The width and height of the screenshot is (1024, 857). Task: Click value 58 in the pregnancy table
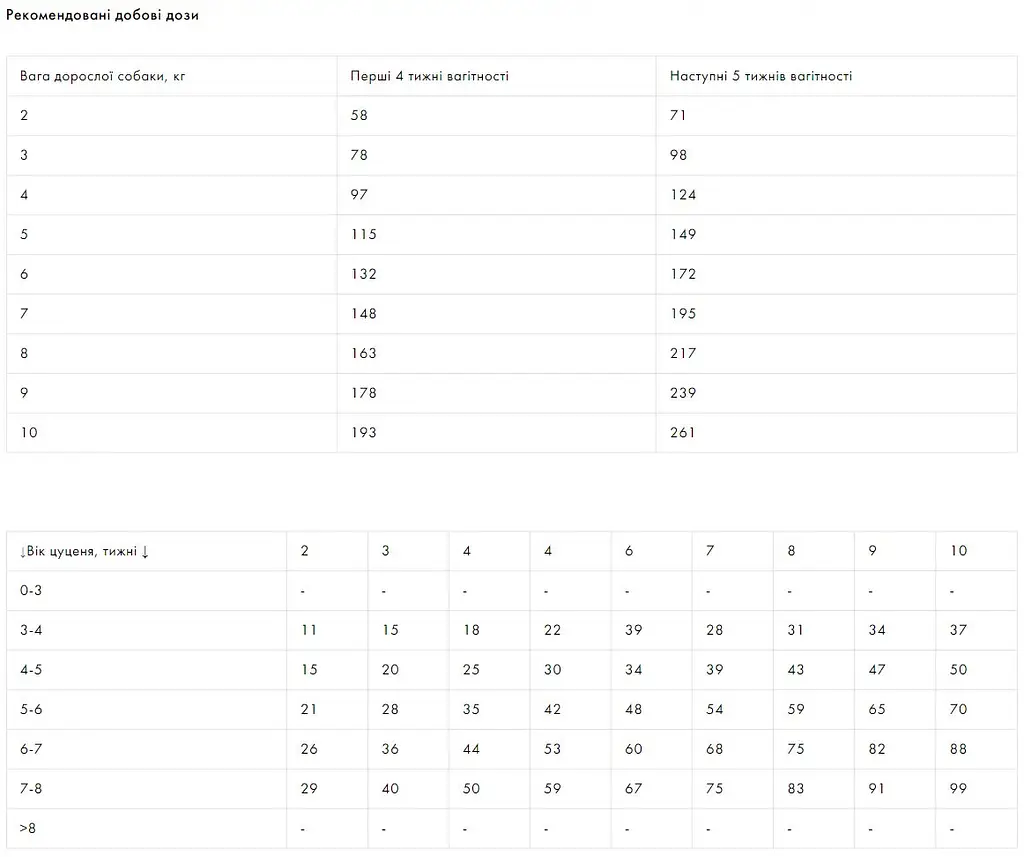click(x=359, y=115)
